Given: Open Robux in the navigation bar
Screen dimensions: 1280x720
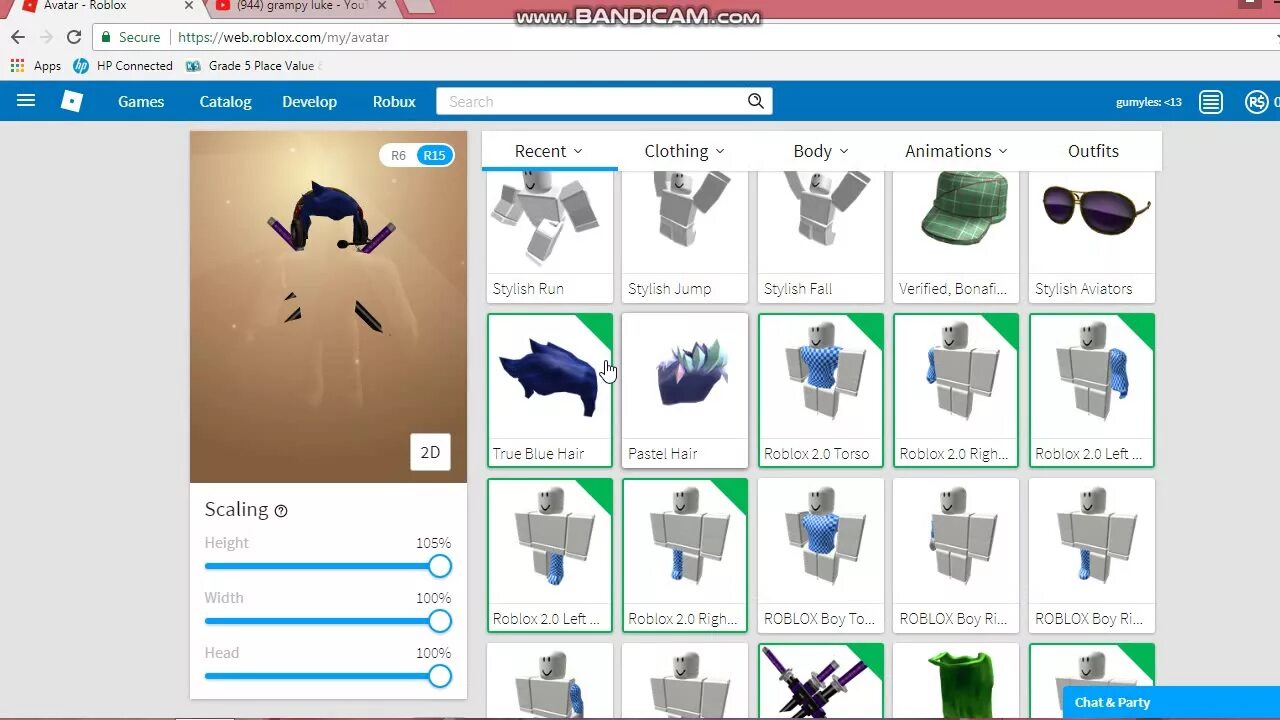Looking at the screenshot, I should [x=394, y=101].
